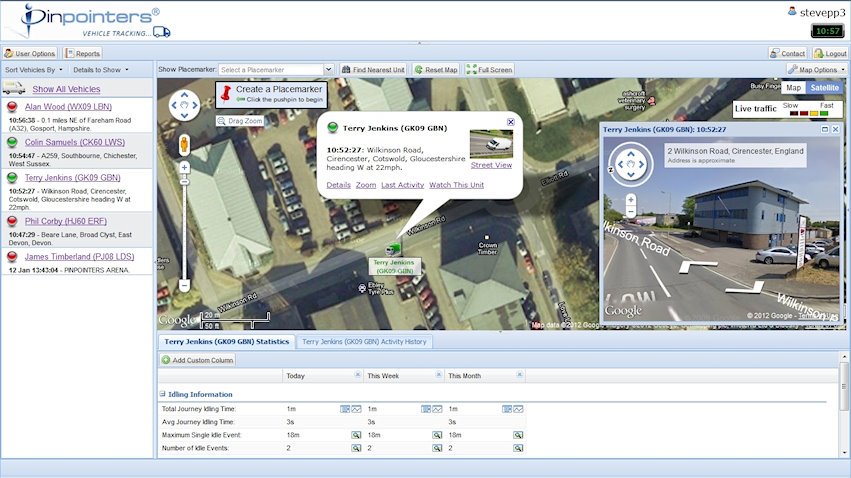Click red status icon beside Alan Wood
Screen dimensions: 851x478
[x=12, y=107]
